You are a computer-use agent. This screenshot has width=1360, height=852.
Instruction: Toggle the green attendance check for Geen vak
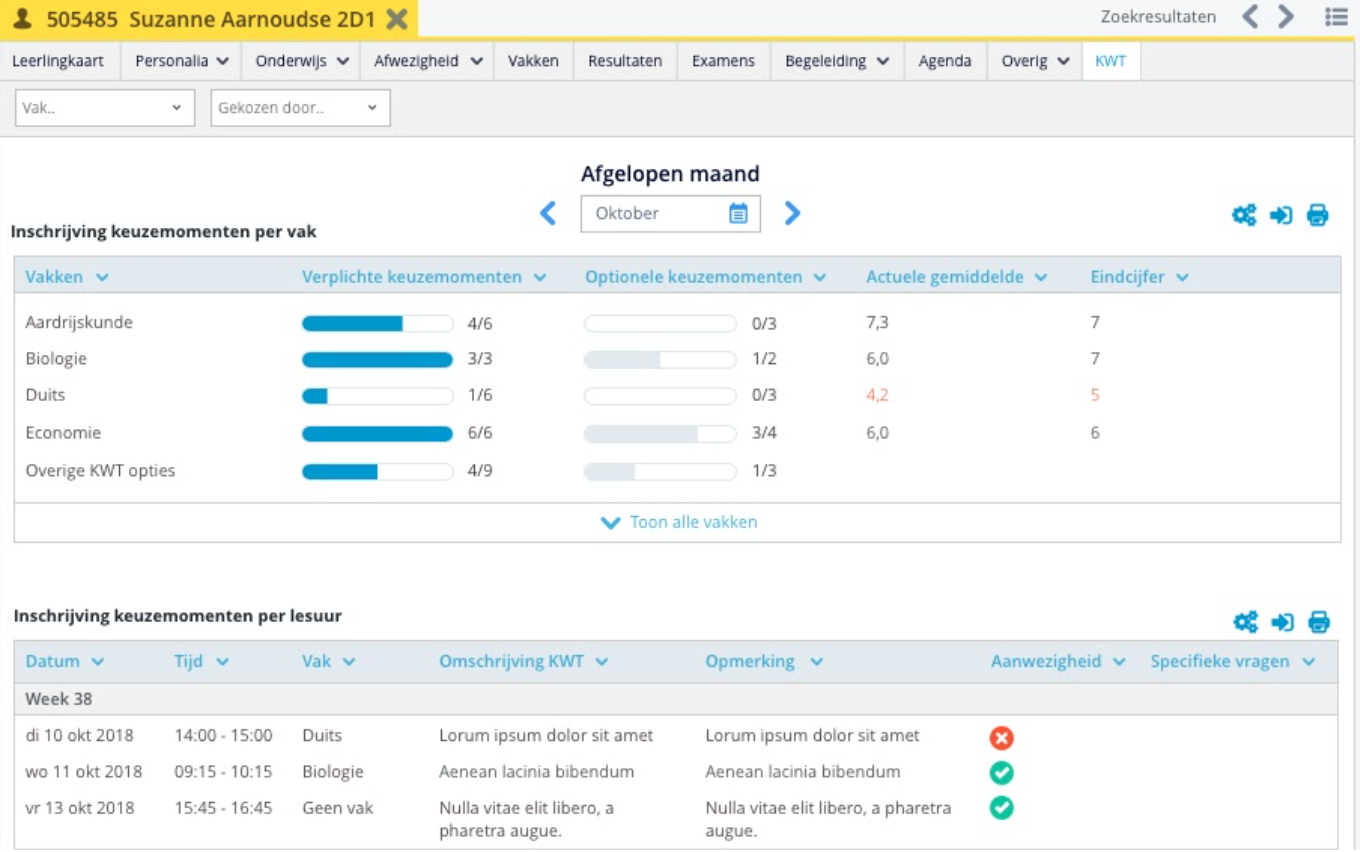[x=1001, y=808]
